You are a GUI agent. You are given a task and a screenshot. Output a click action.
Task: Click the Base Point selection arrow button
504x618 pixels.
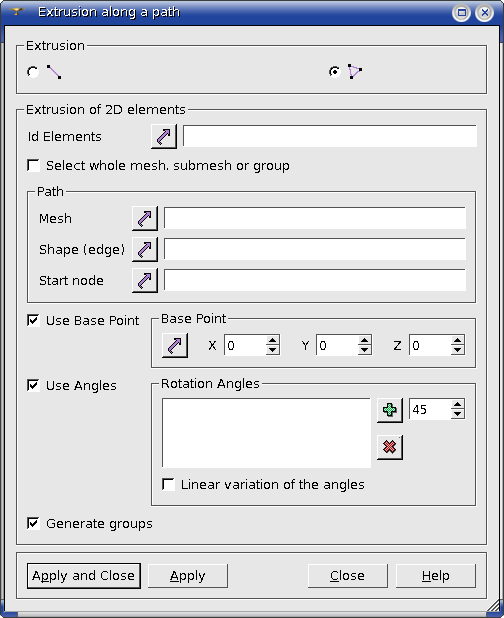[175, 345]
